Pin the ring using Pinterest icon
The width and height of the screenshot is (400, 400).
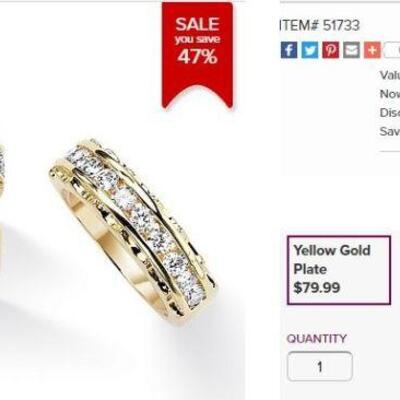331,50
